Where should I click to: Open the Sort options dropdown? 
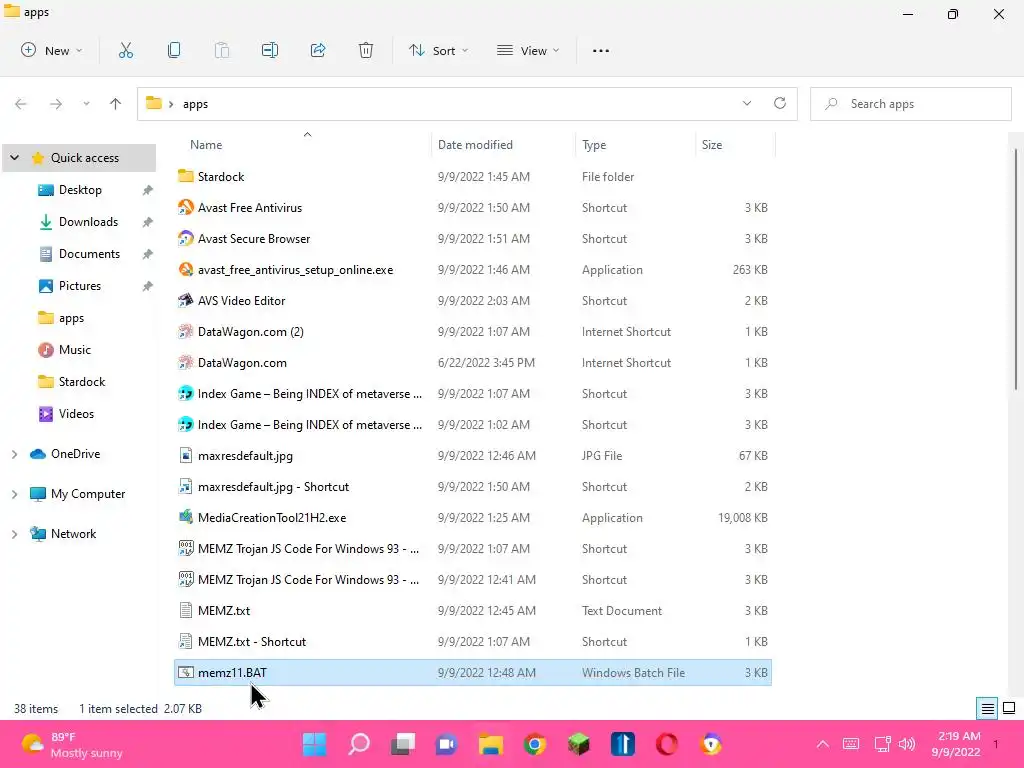pos(439,50)
